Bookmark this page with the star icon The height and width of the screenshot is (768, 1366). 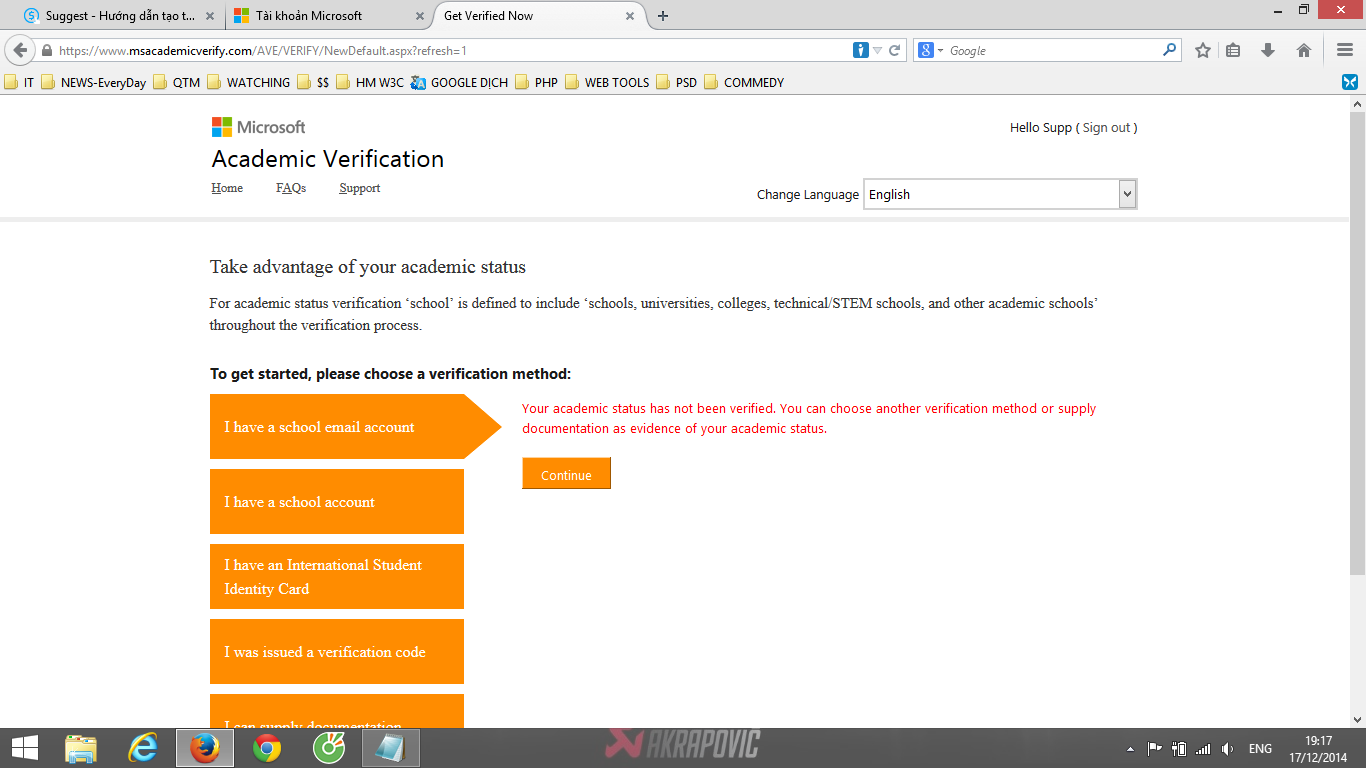1203,50
